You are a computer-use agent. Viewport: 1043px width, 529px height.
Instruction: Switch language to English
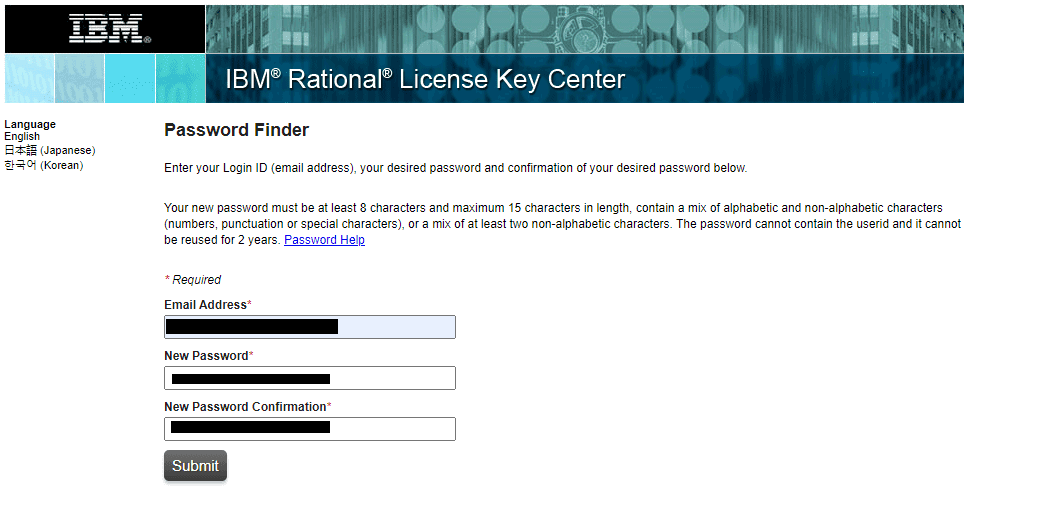tap(22, 136)
